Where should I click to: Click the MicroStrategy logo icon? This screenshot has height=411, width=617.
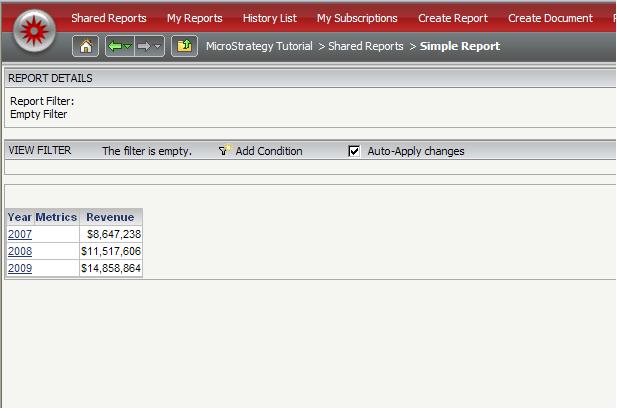coord(36,30)
